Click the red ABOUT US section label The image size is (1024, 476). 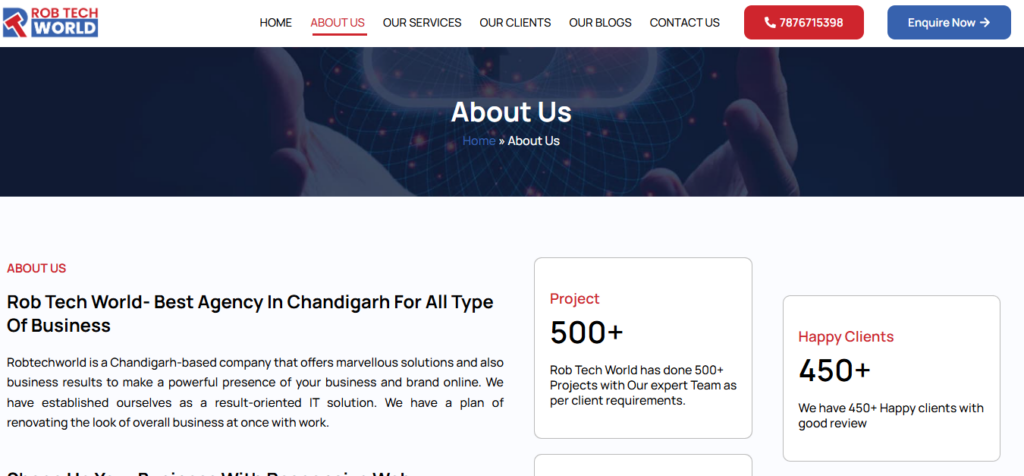click(37, 268)
